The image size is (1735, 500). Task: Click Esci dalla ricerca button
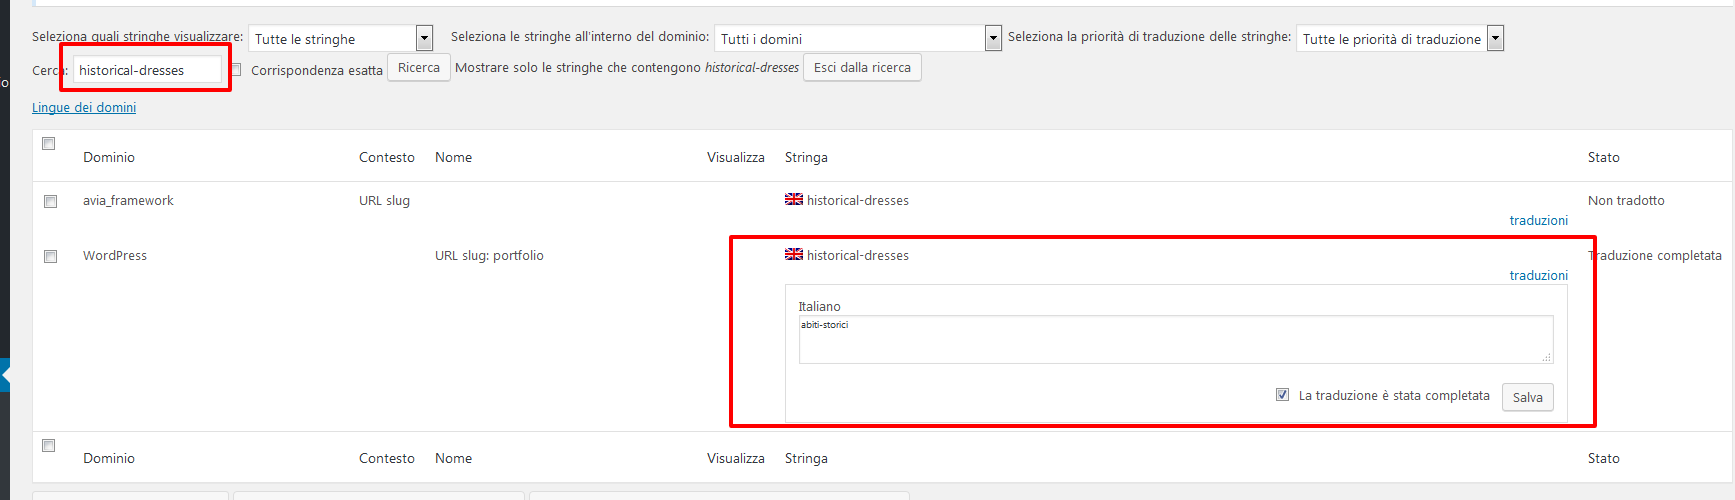861,68
